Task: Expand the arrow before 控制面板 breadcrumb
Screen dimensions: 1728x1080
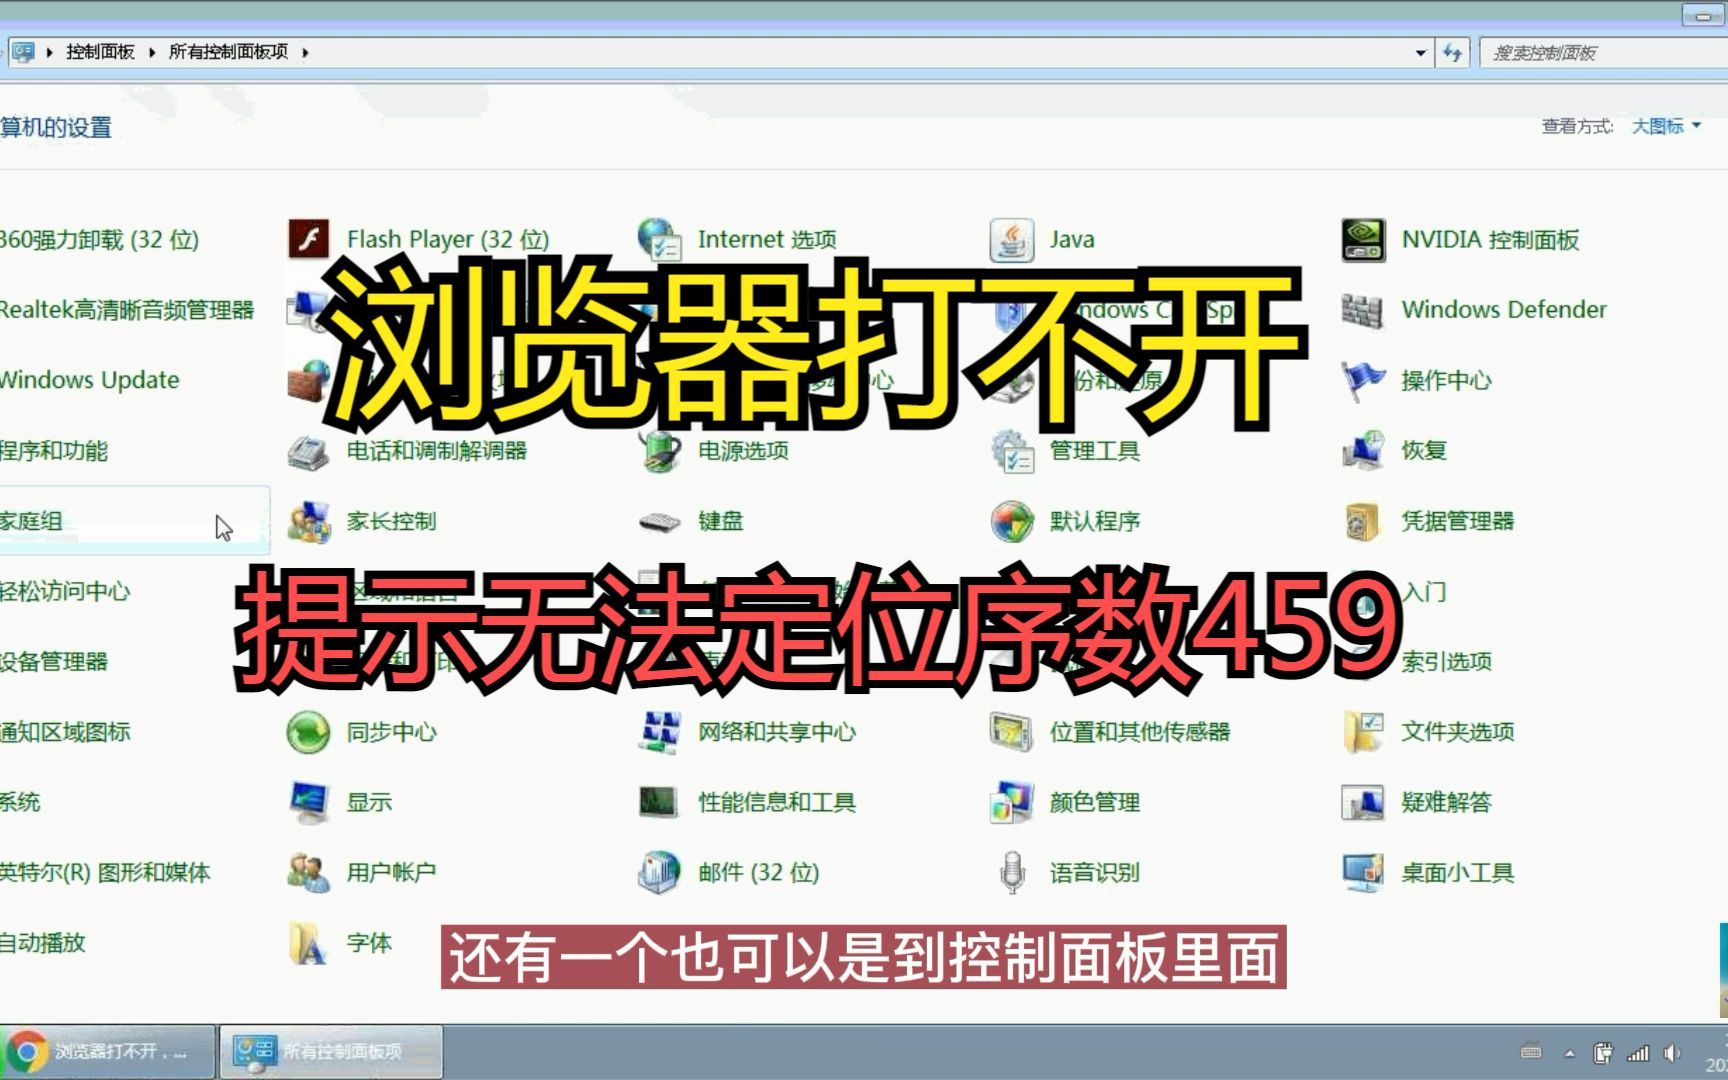Action: (x=49, y=52)
